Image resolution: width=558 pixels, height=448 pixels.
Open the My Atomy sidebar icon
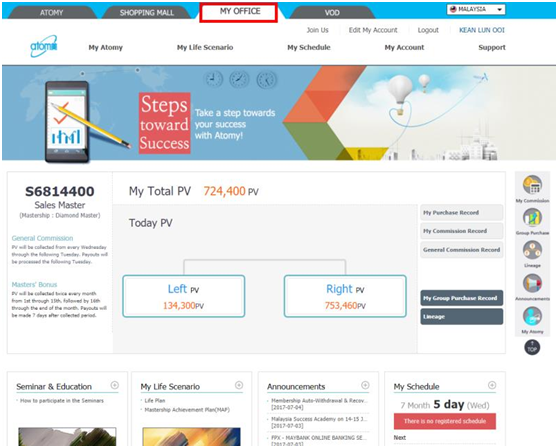coord(532,316)
